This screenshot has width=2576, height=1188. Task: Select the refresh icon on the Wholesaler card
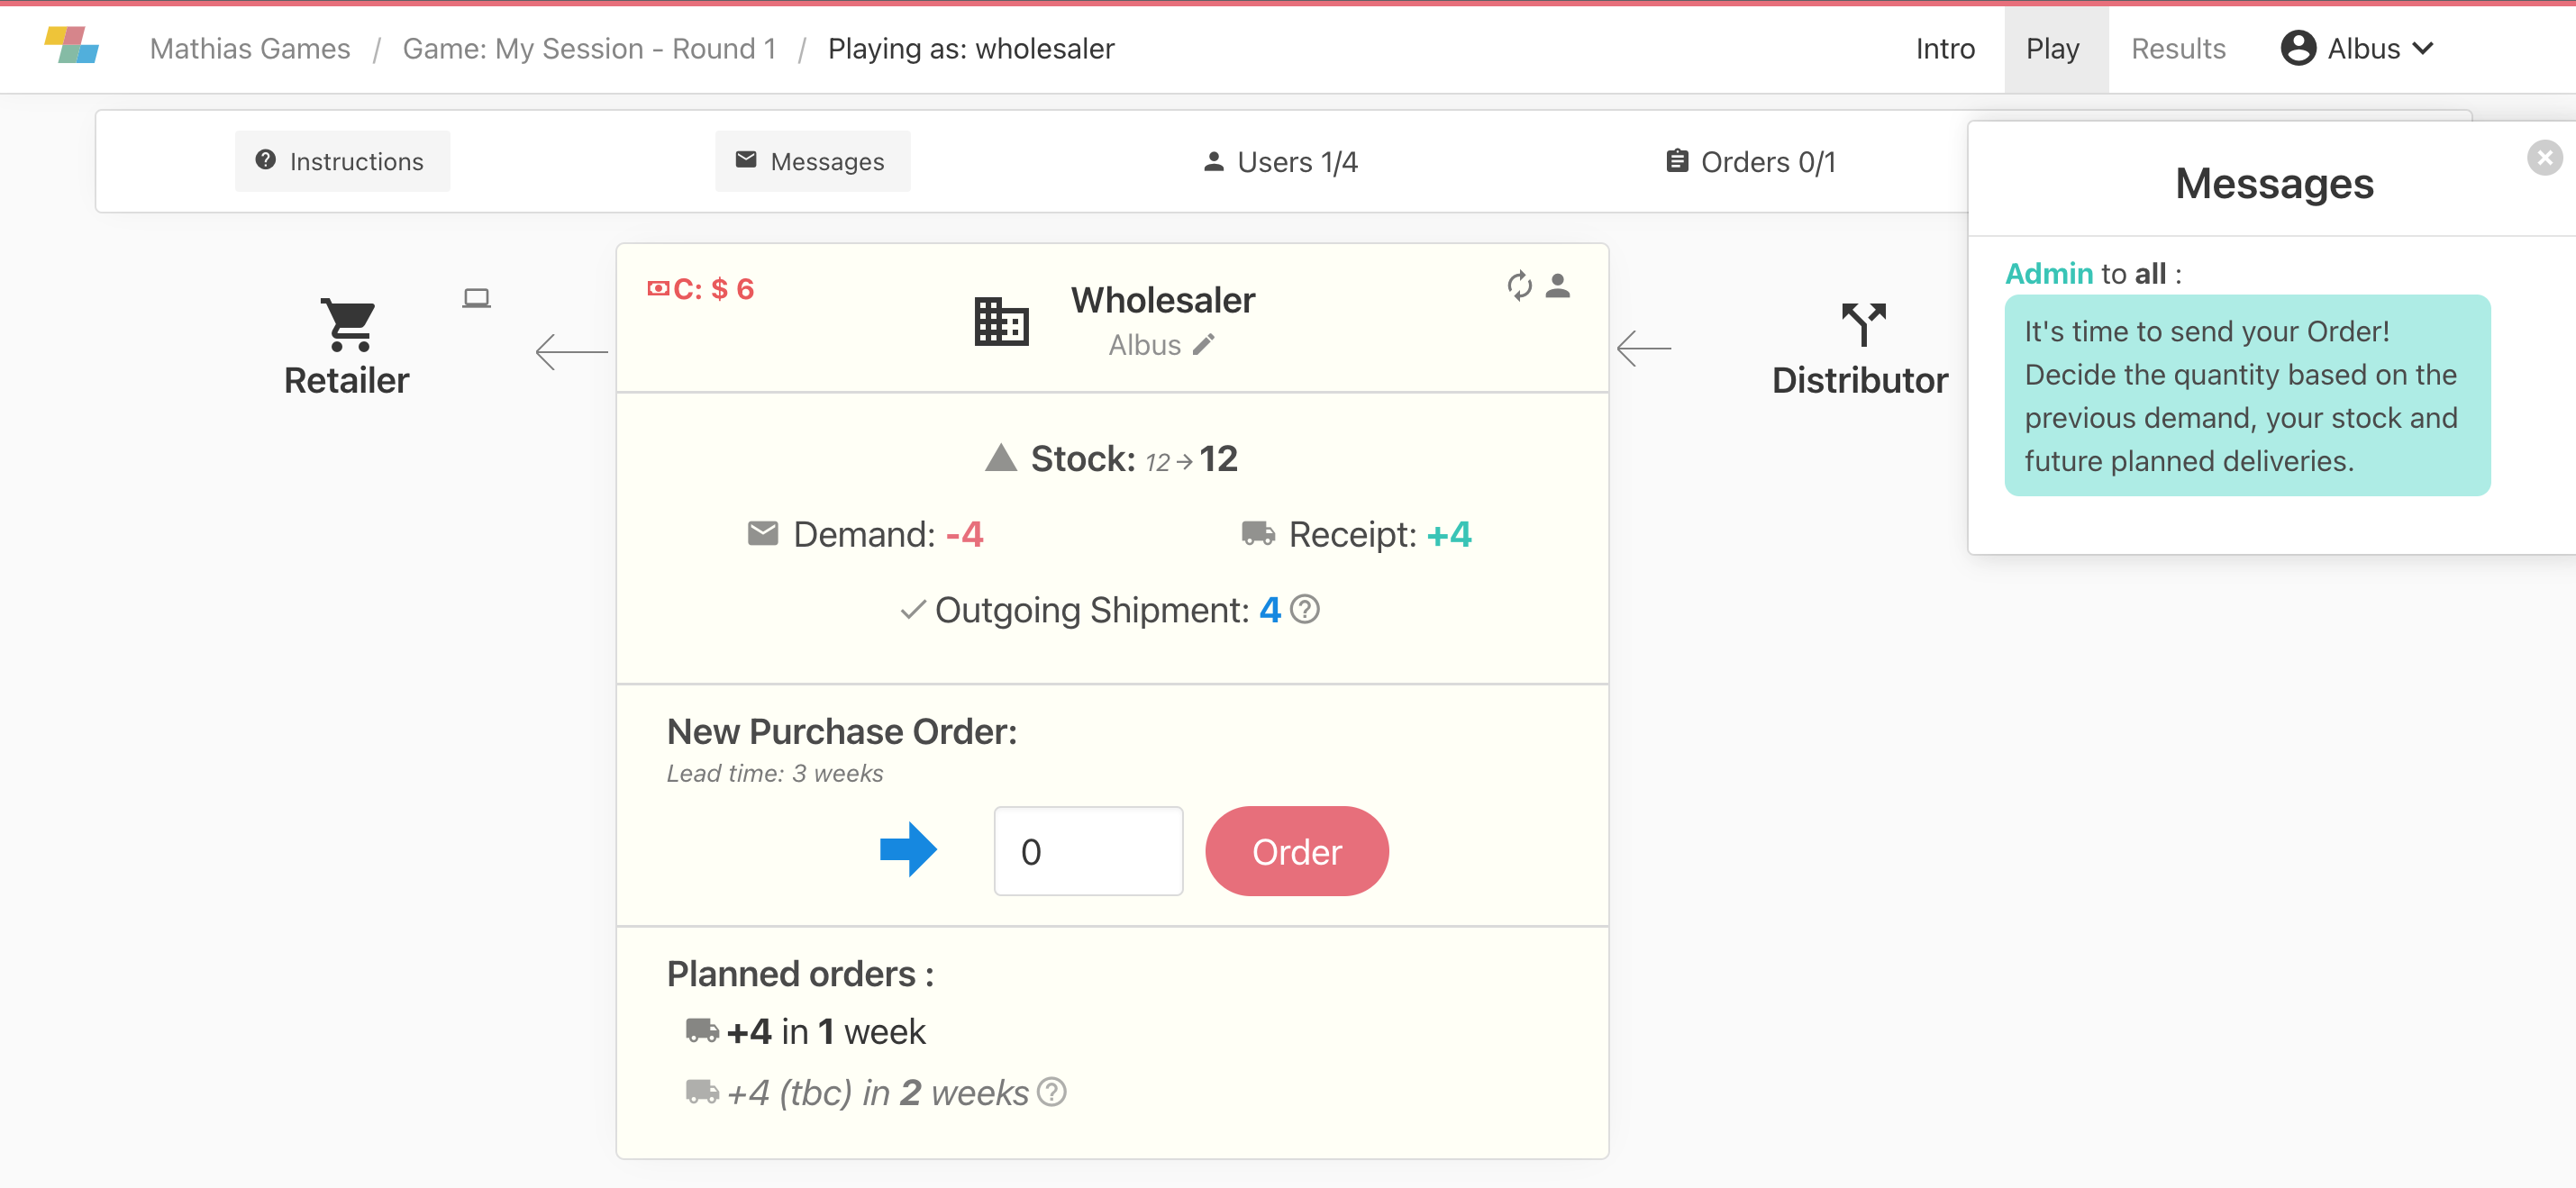(x=1519, y=287)
